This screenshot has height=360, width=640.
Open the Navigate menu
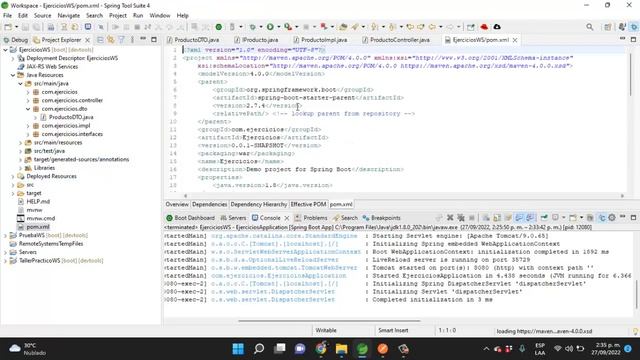(x=69, y=16)
